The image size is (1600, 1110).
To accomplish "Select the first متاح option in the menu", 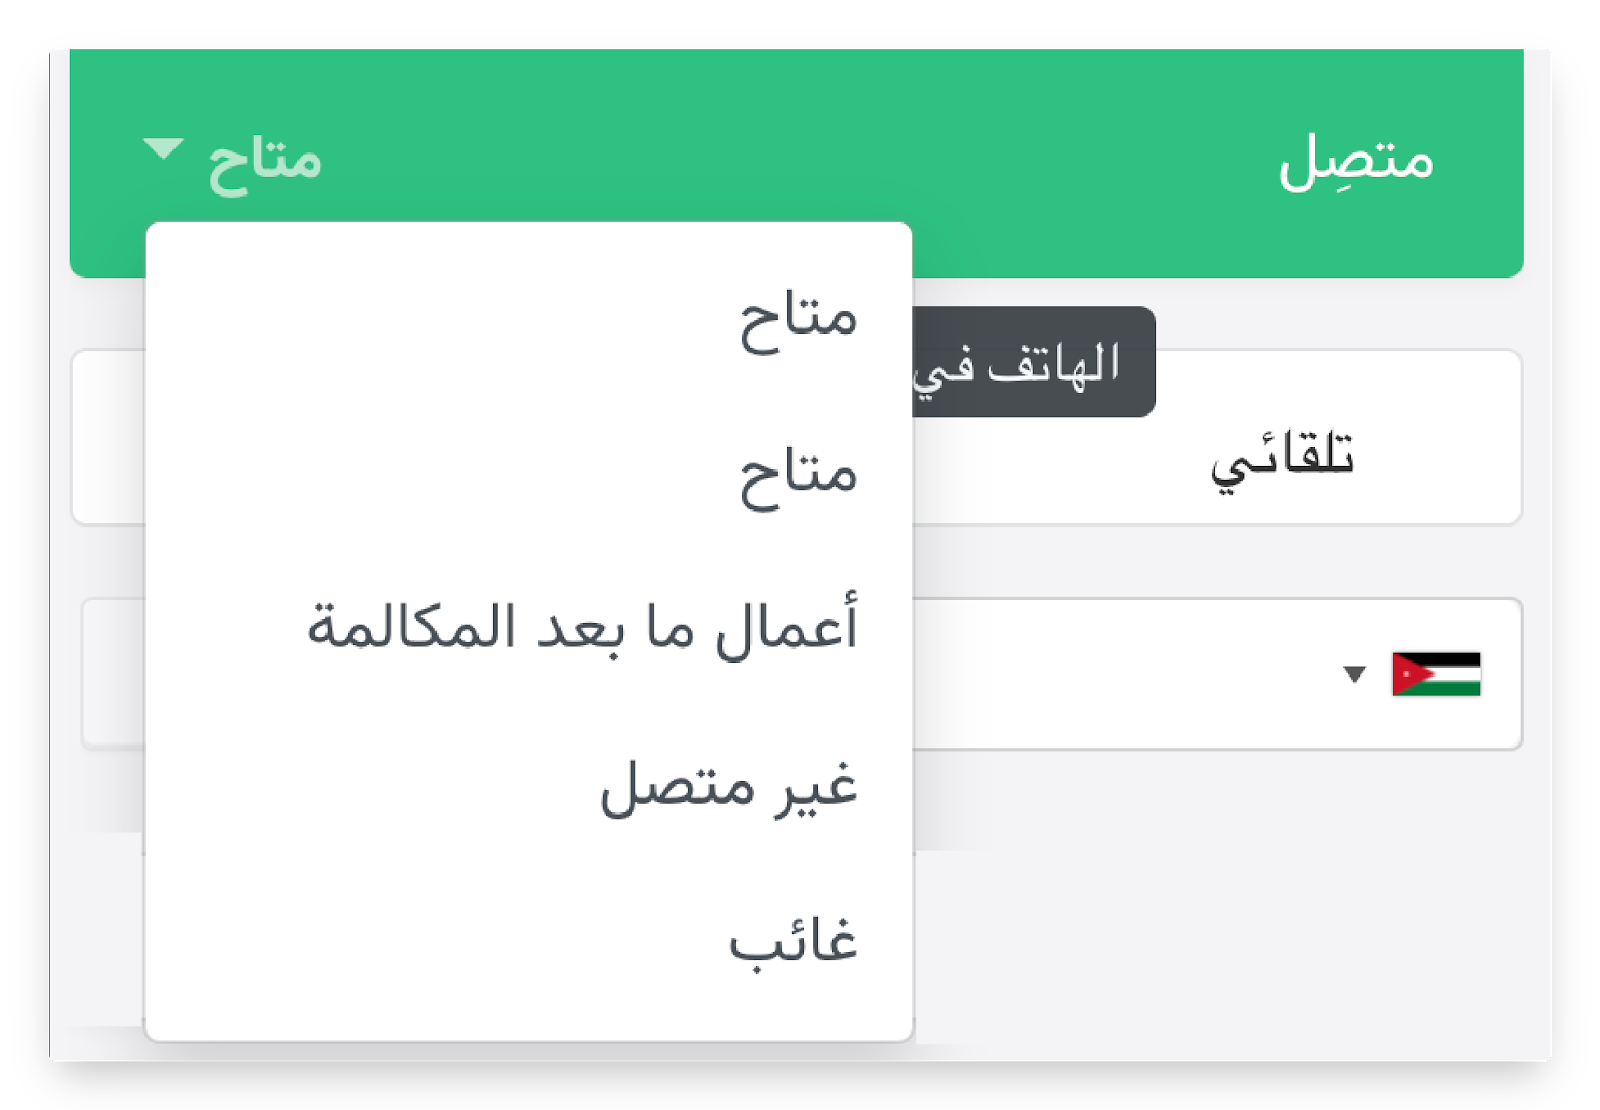I will point(797,320).
